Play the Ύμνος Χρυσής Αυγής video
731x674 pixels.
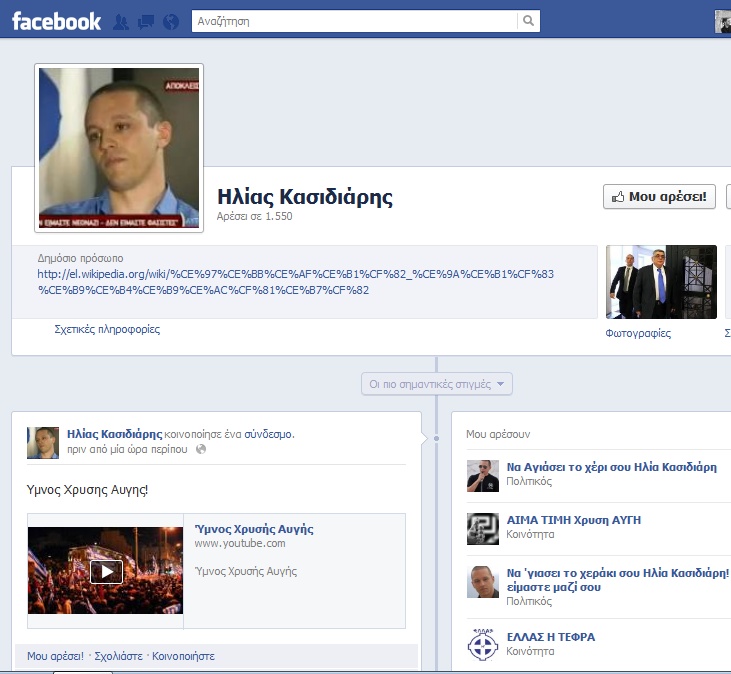(x=106, y=571)
